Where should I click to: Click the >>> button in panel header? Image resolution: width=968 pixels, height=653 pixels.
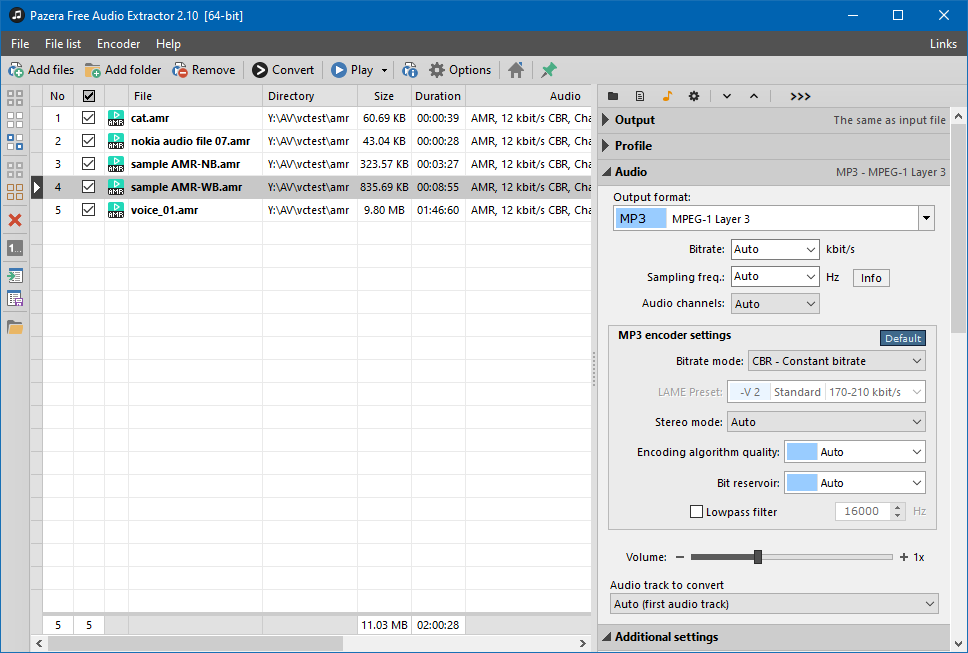[800, 96]
